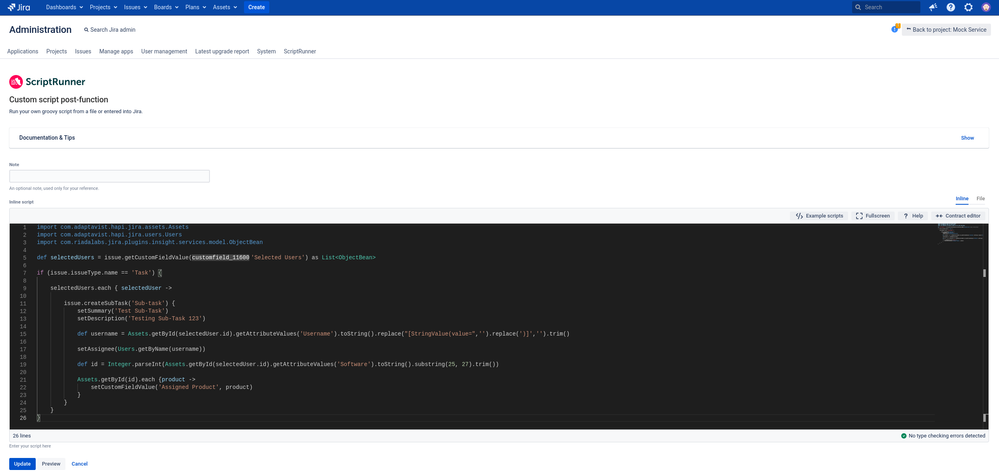The height and width of the screenshot is (474, 999).
Task: Open the Issues admin tab
Action: [x=83, y=52]
